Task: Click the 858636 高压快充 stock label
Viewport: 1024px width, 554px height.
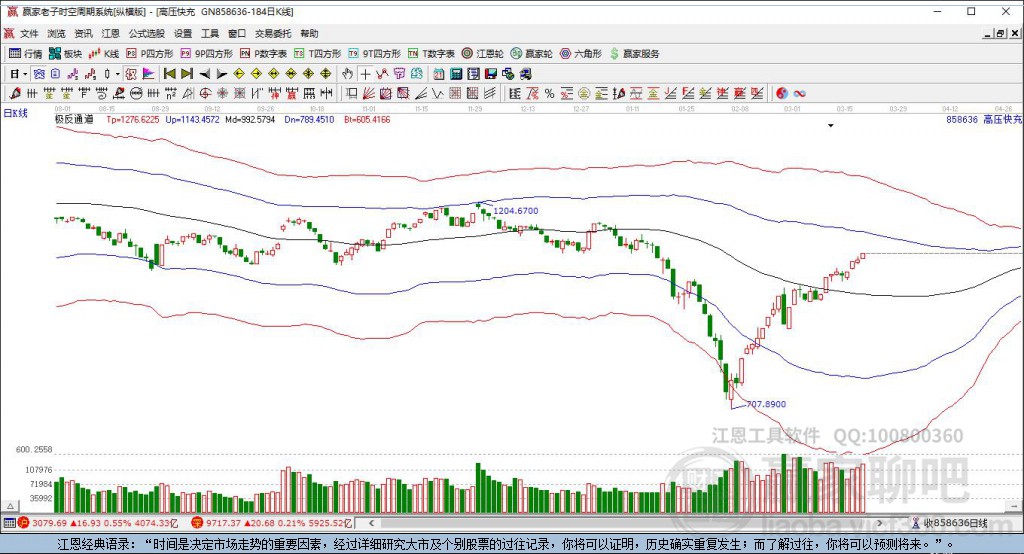Action: (x=984, y=120)
